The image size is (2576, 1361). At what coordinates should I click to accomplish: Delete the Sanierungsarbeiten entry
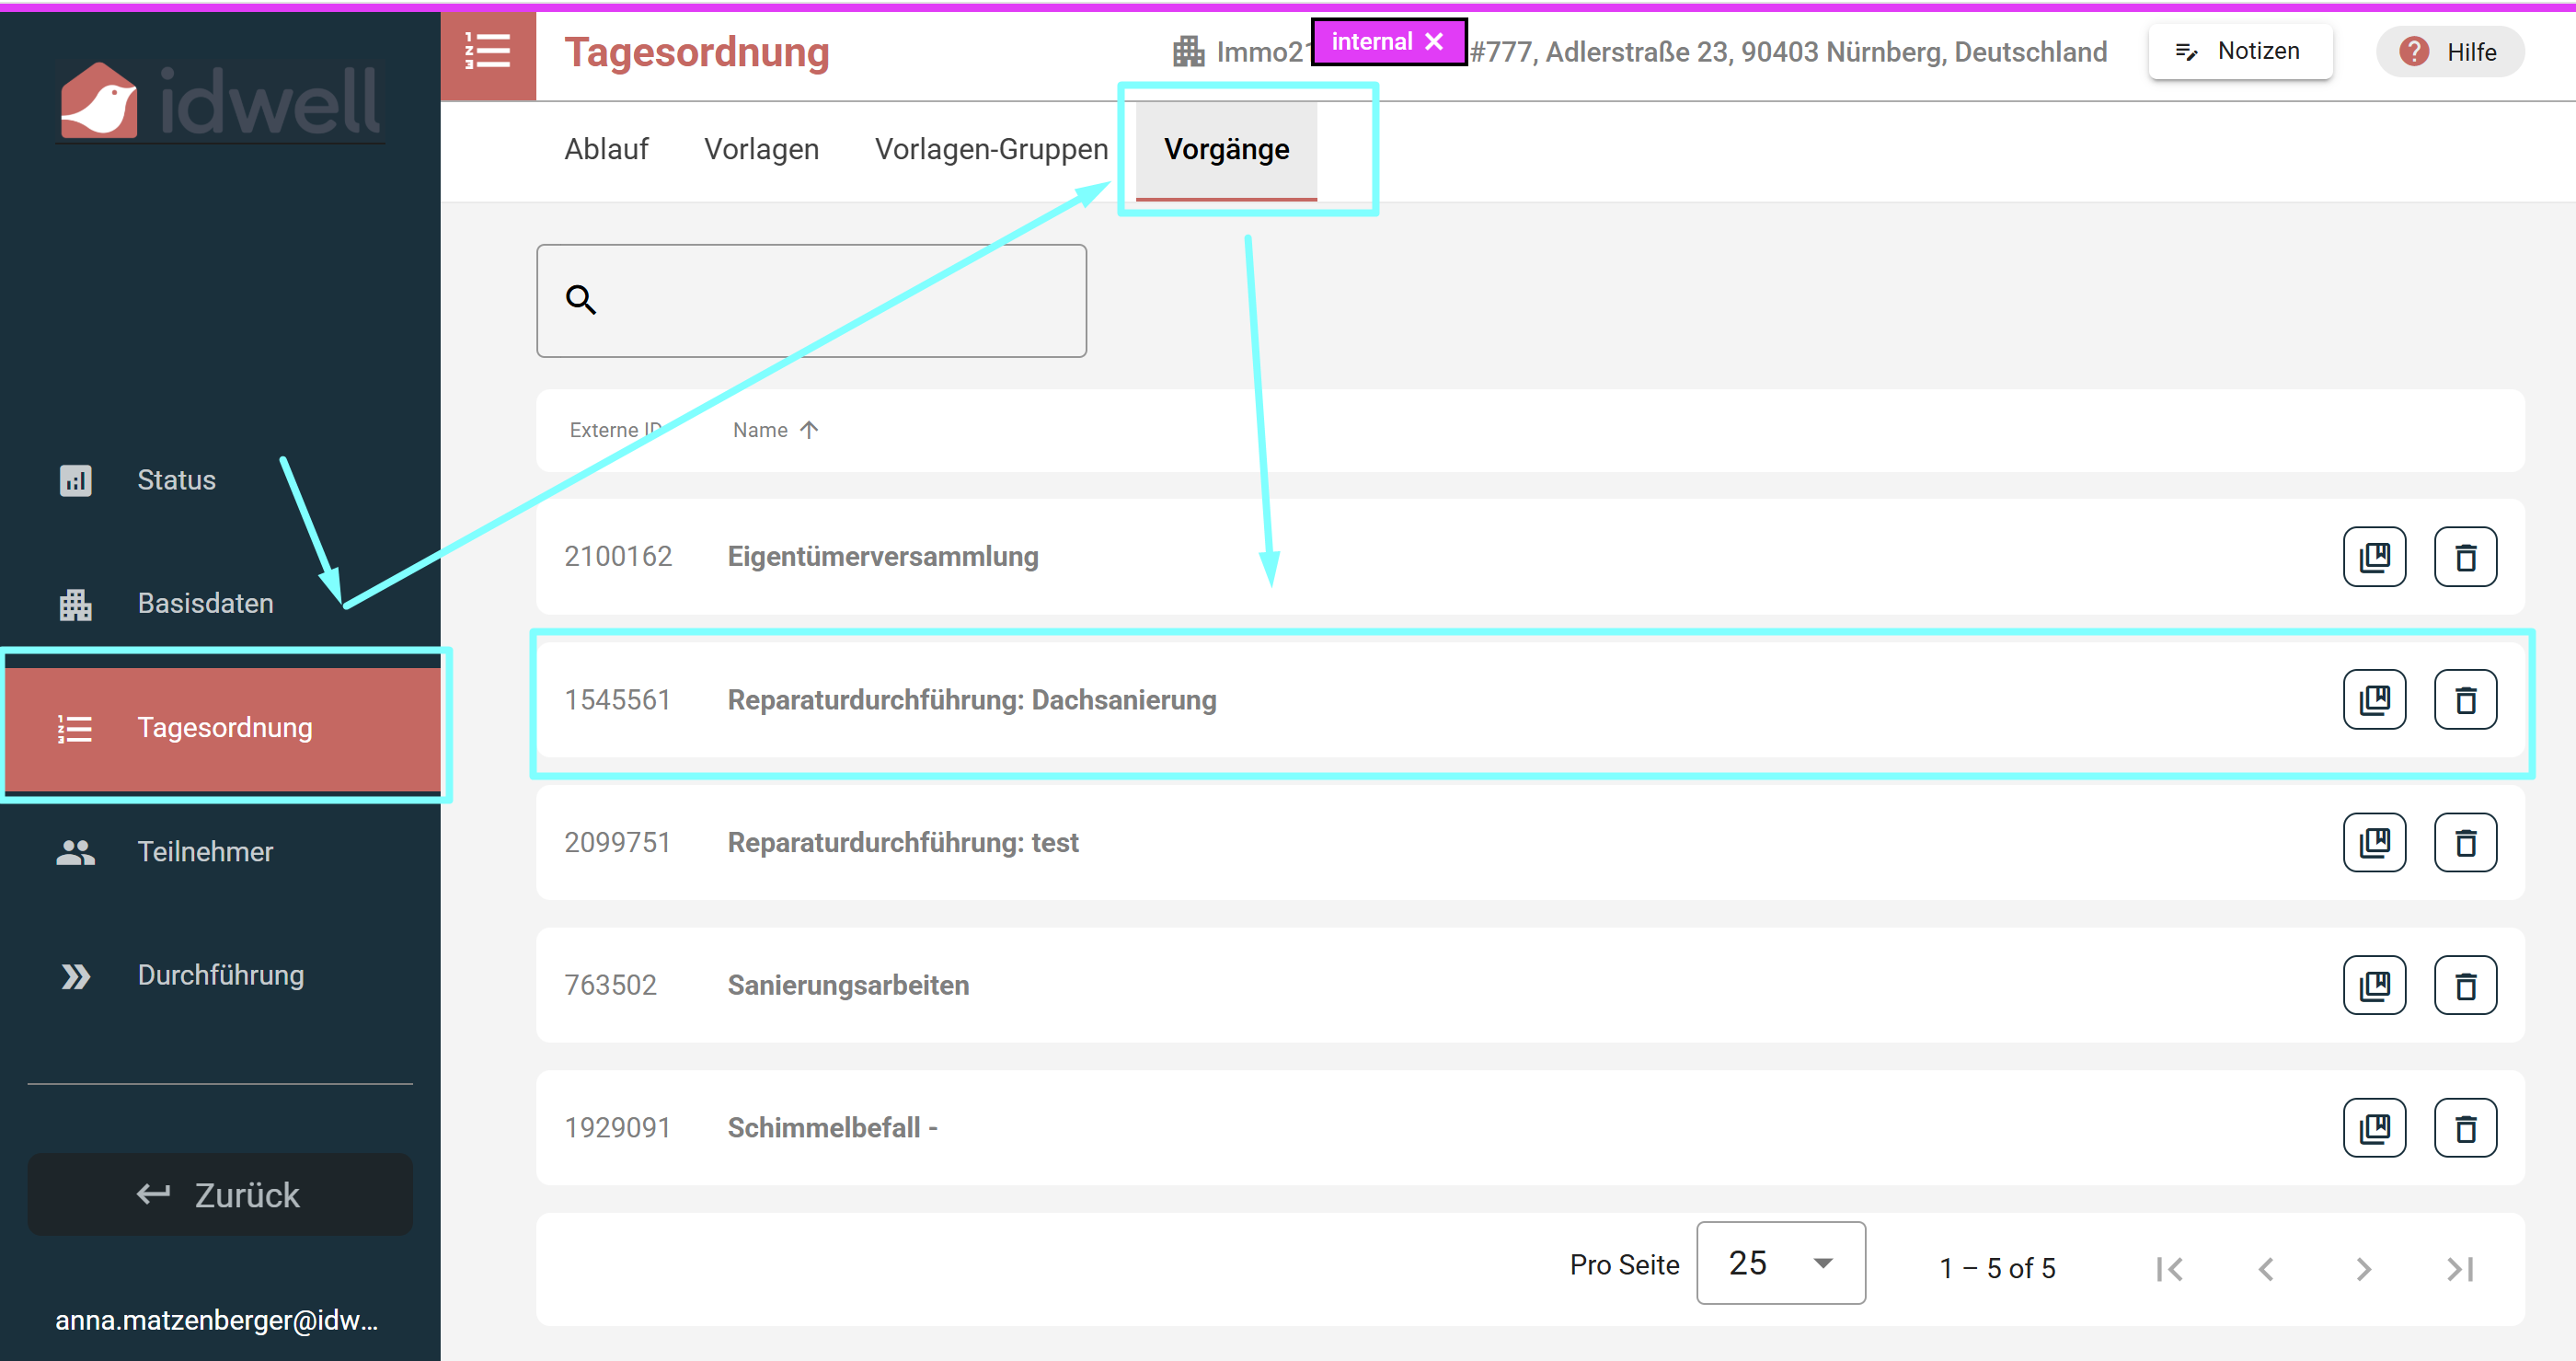pos(2464,985)
